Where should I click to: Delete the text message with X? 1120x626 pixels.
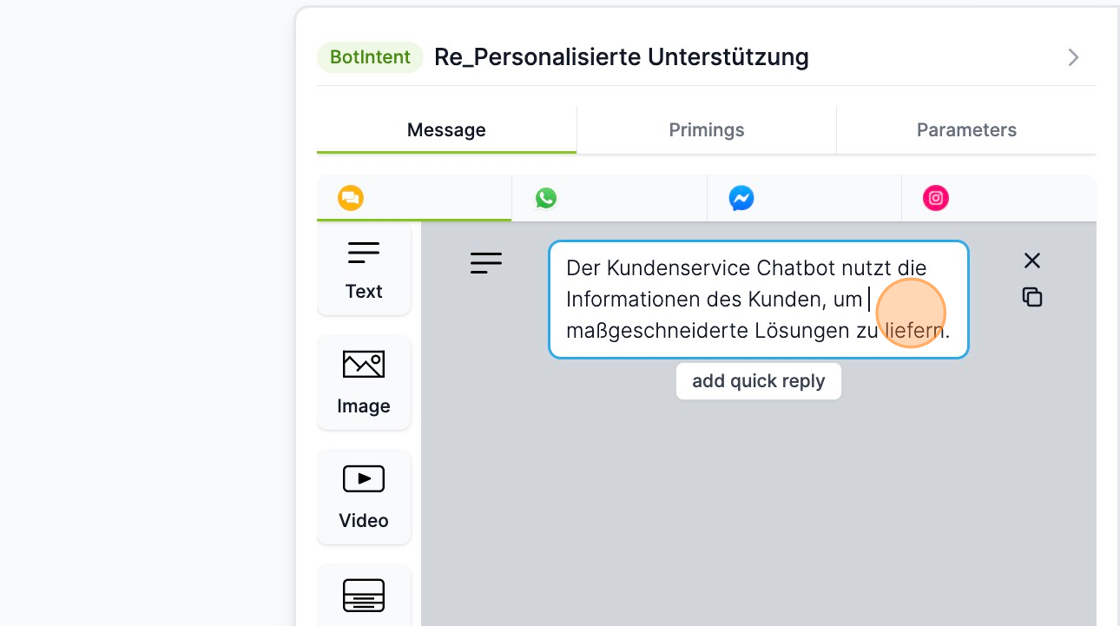click(1032, 261)
